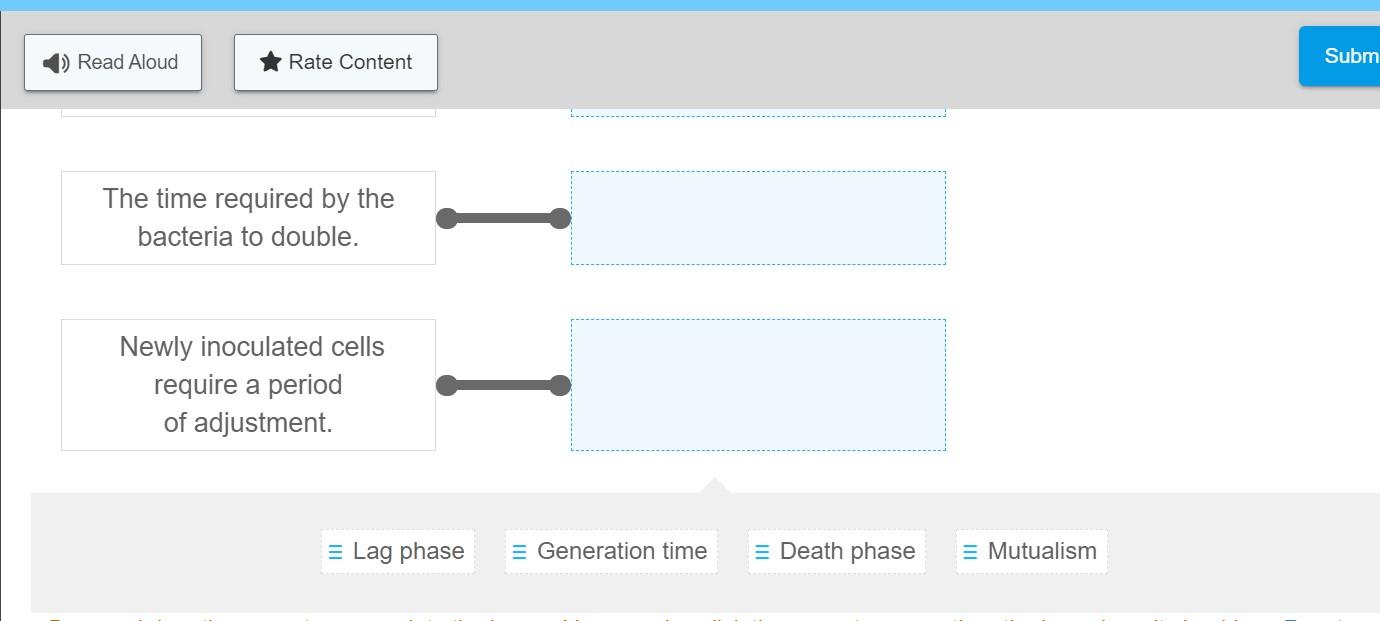Click the drag handle on Lag phase chip

pyautogui.click(x=335, y=550)
